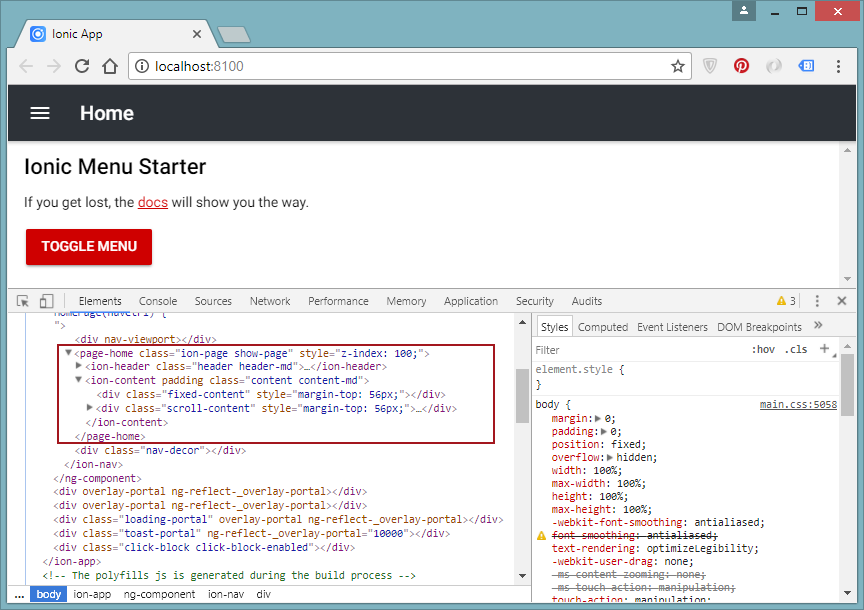Open the DevTools customize three-dot menu
The image size is (864, 610).
[x=817, y=301]
